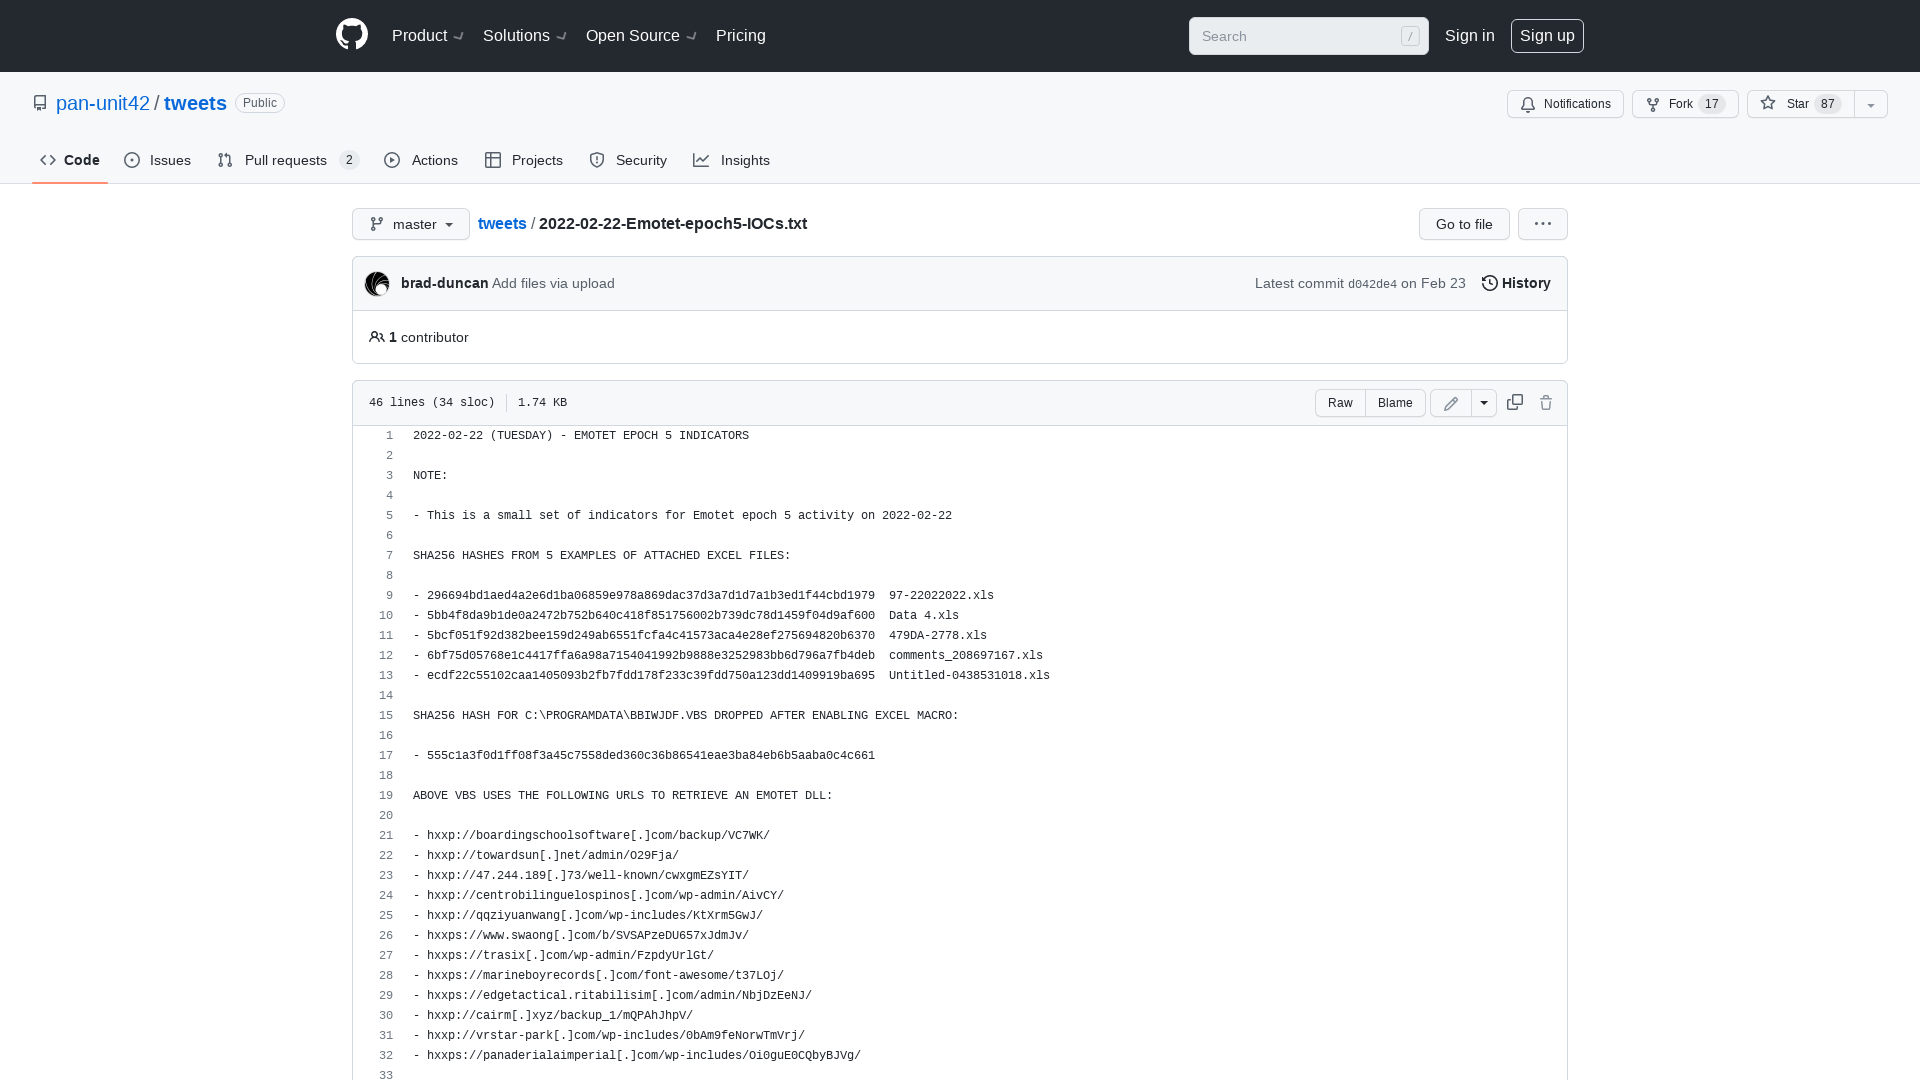Viewport: 1920px width, 1080px height.
Task: Edit this file pencil icon
Action: click(1451, 403)
